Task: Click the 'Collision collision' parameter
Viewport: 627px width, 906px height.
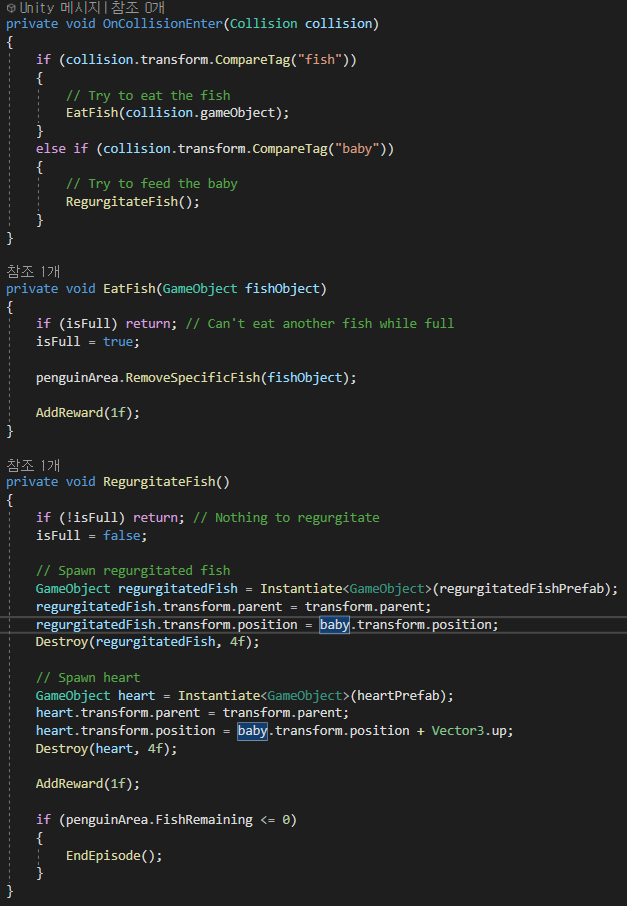Action: coord(301,24)
